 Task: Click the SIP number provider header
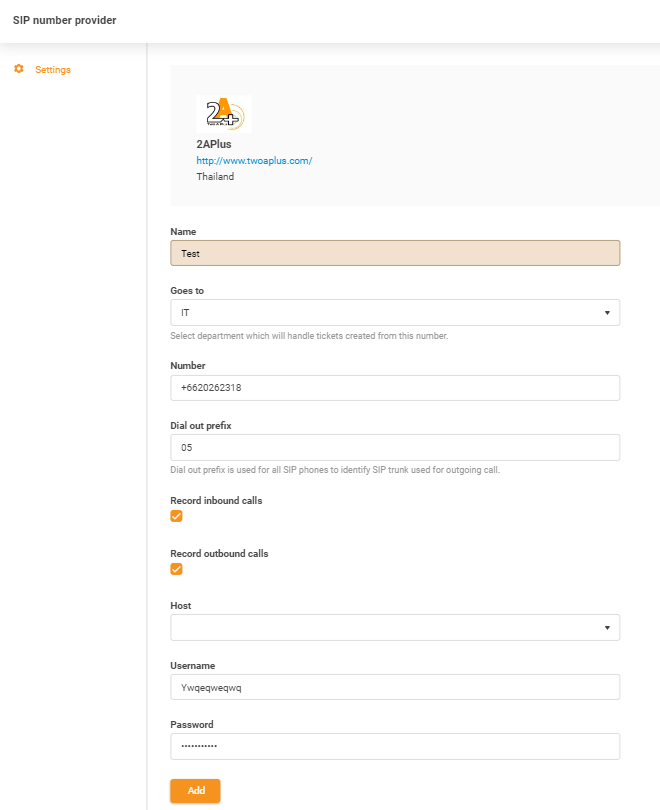coord(64,20)
